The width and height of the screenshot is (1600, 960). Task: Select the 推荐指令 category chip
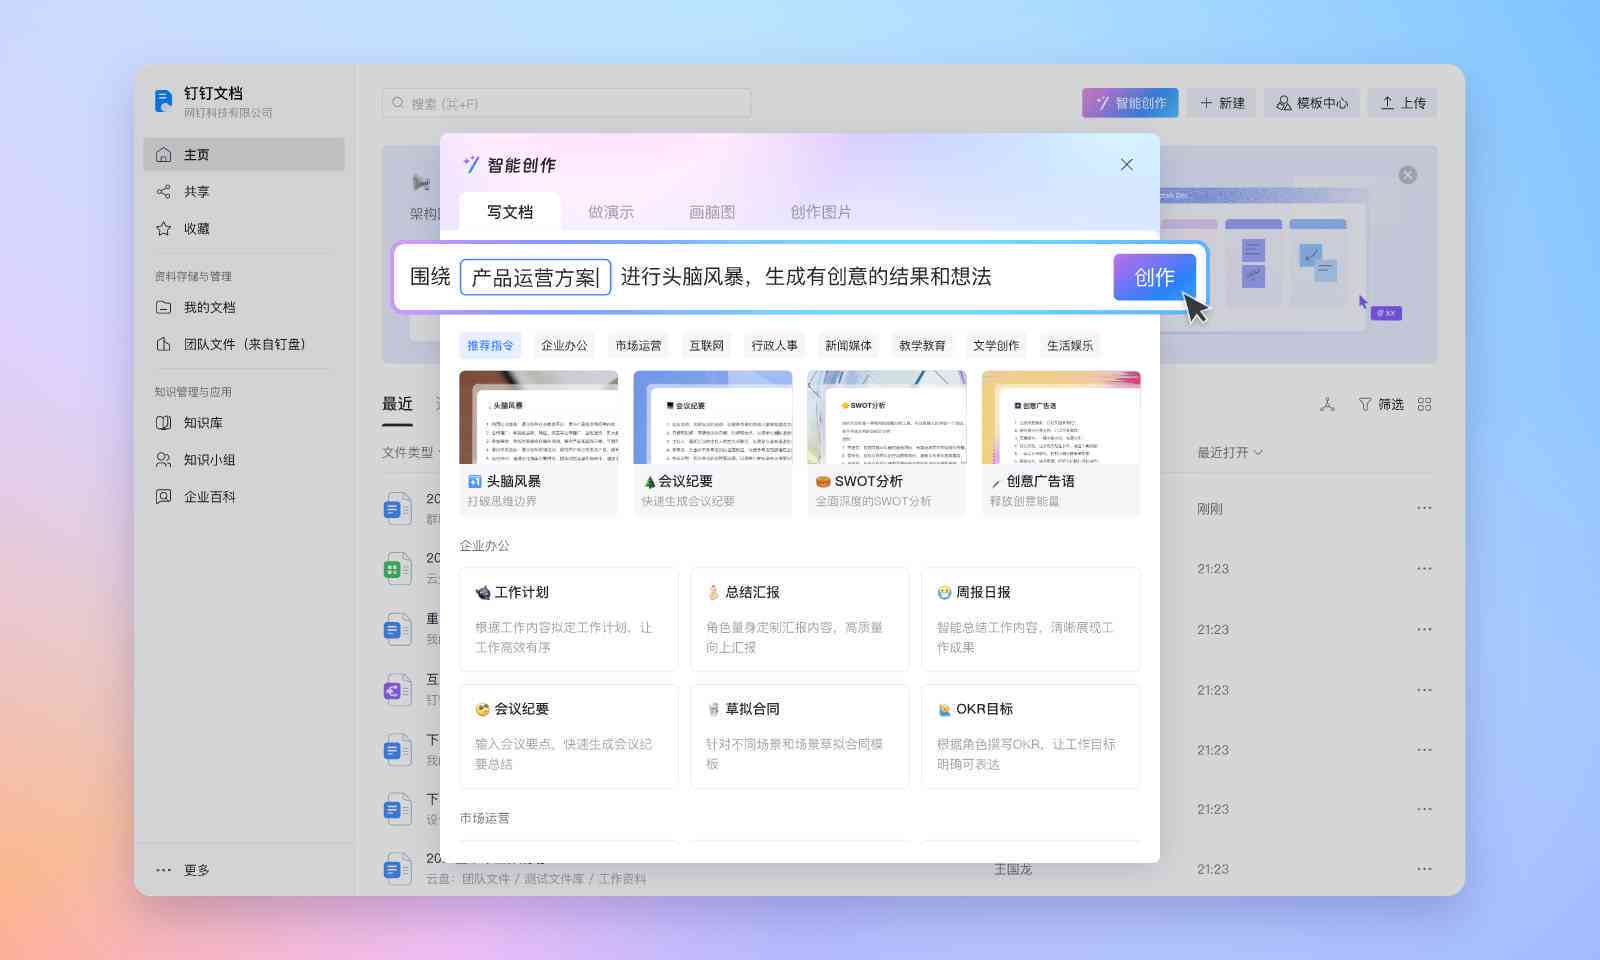pos(490,345)
